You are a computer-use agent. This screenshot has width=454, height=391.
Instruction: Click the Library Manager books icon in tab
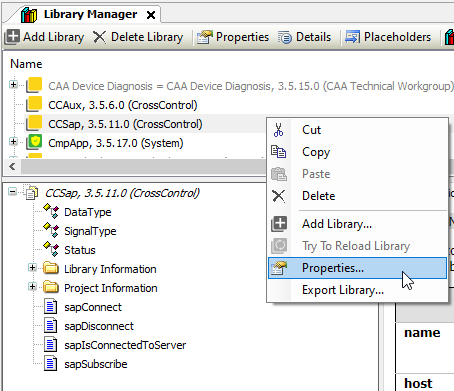[x=29, y=15]
